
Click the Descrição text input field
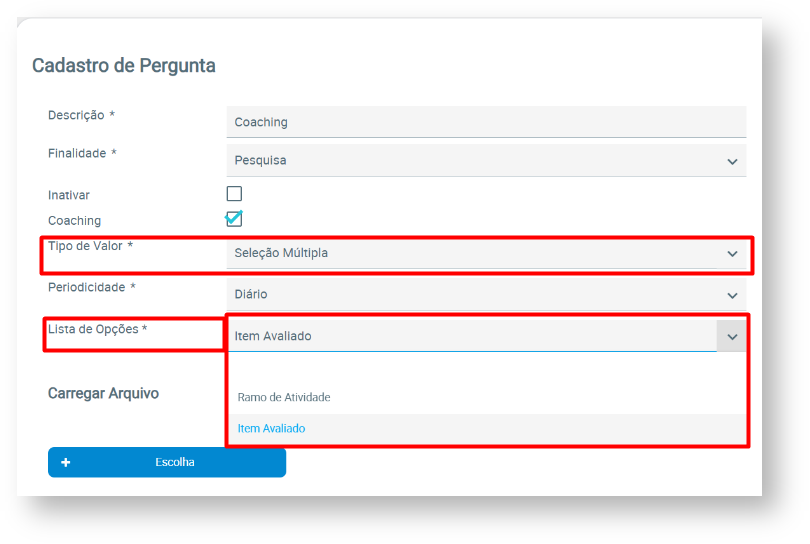(486, 122)
